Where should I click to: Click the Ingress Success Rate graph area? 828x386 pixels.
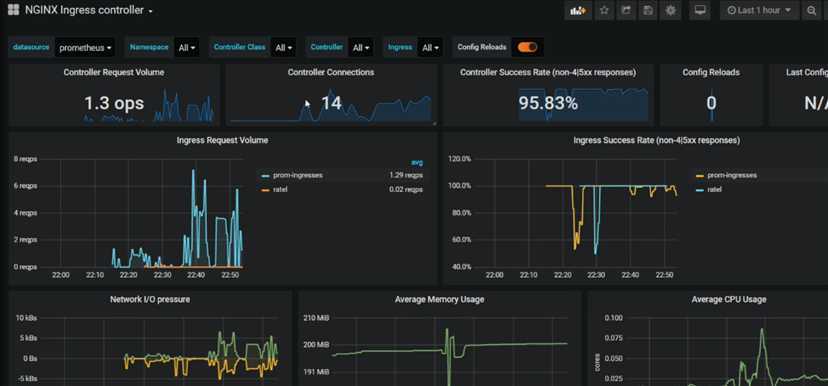pyautogui.click(x=576, y=212)
